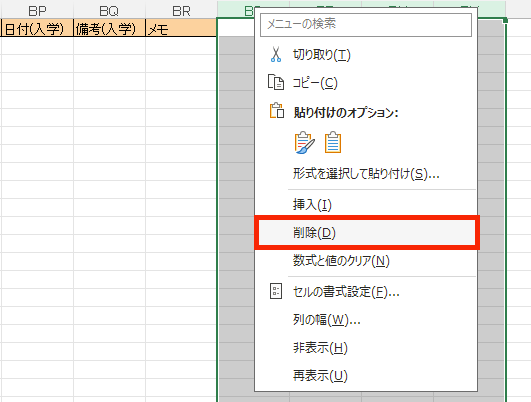This screenshot has width=531, height=402.
Task: Click the メモ header cell
Action: 181,28
